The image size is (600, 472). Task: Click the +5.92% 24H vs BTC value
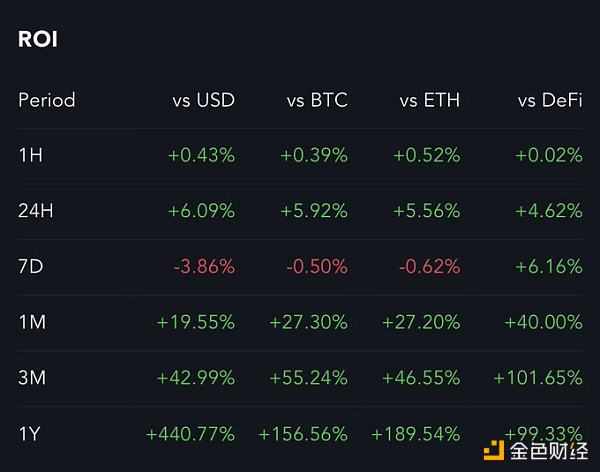(x=314, y=211)
